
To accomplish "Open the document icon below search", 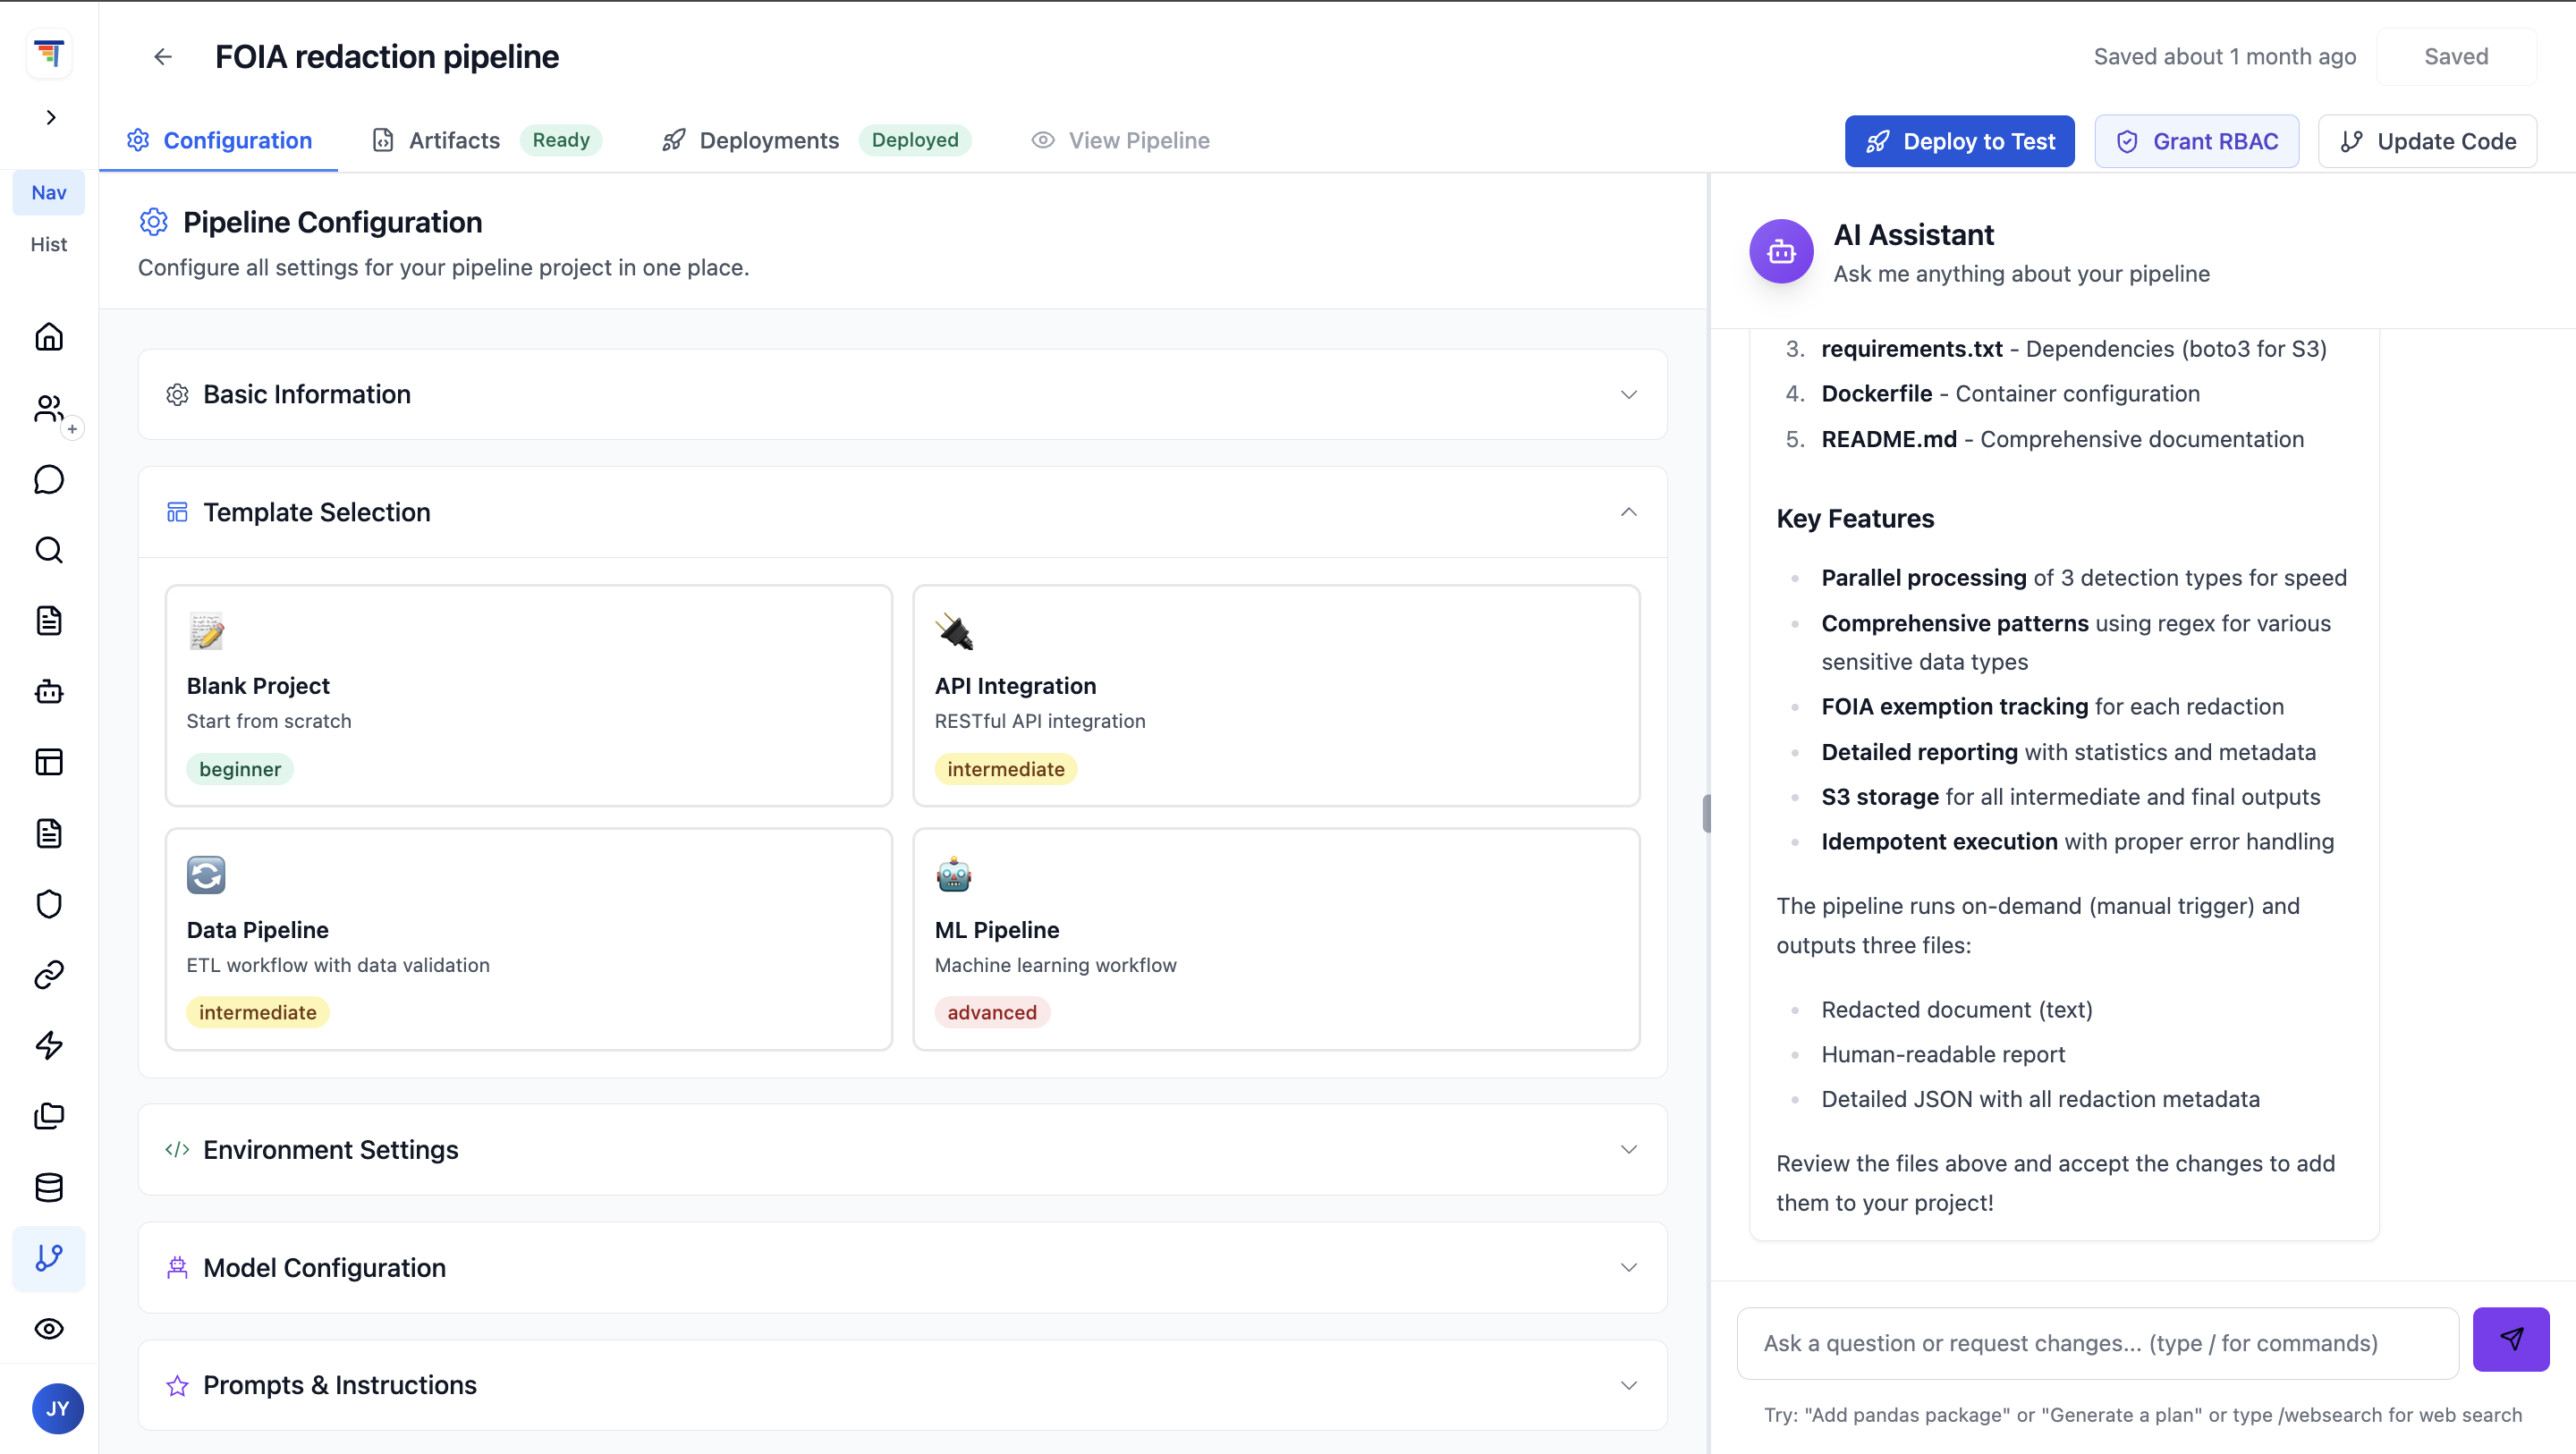I will 49,620.
